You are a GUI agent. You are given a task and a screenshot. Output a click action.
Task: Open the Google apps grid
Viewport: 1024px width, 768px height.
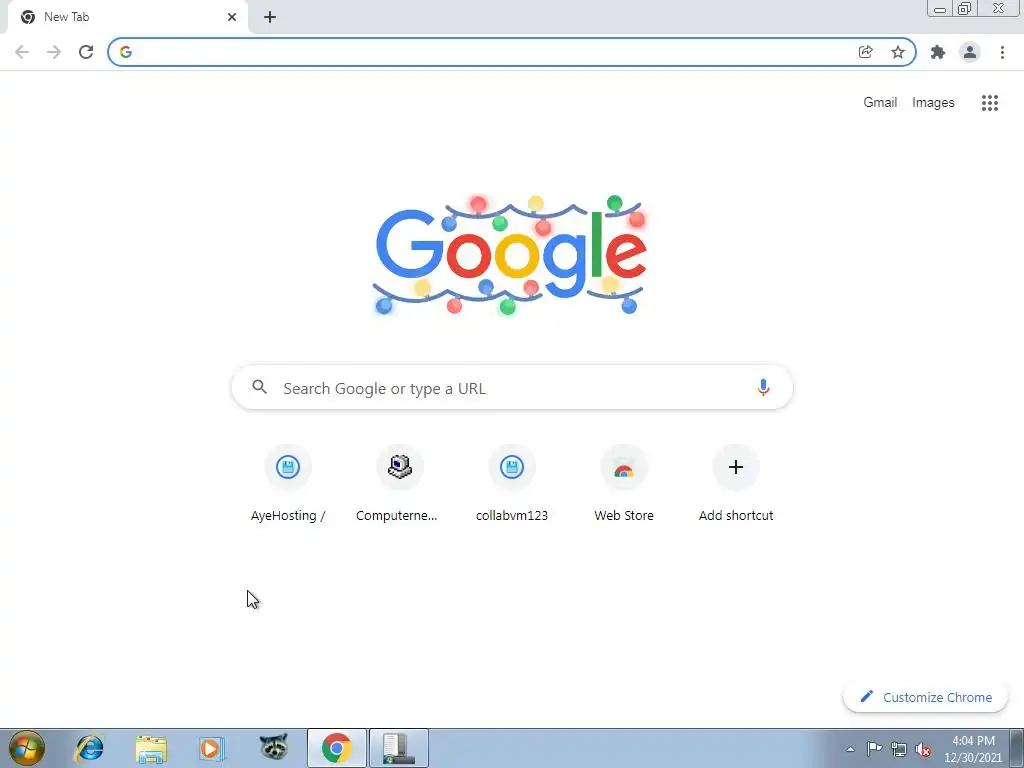[990, 103]
